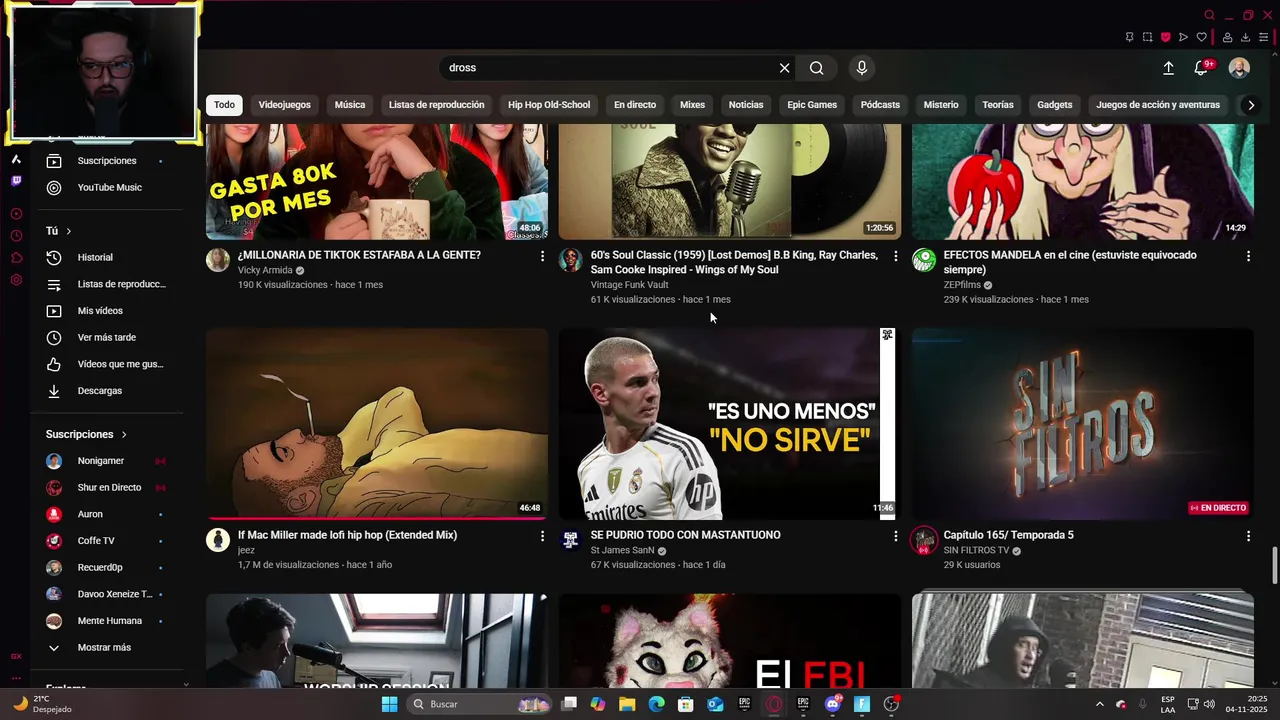Expand the Tú section chevron
Viewport: 1280px width, 720px height.
pyautogui.click(x=68, y=231)
